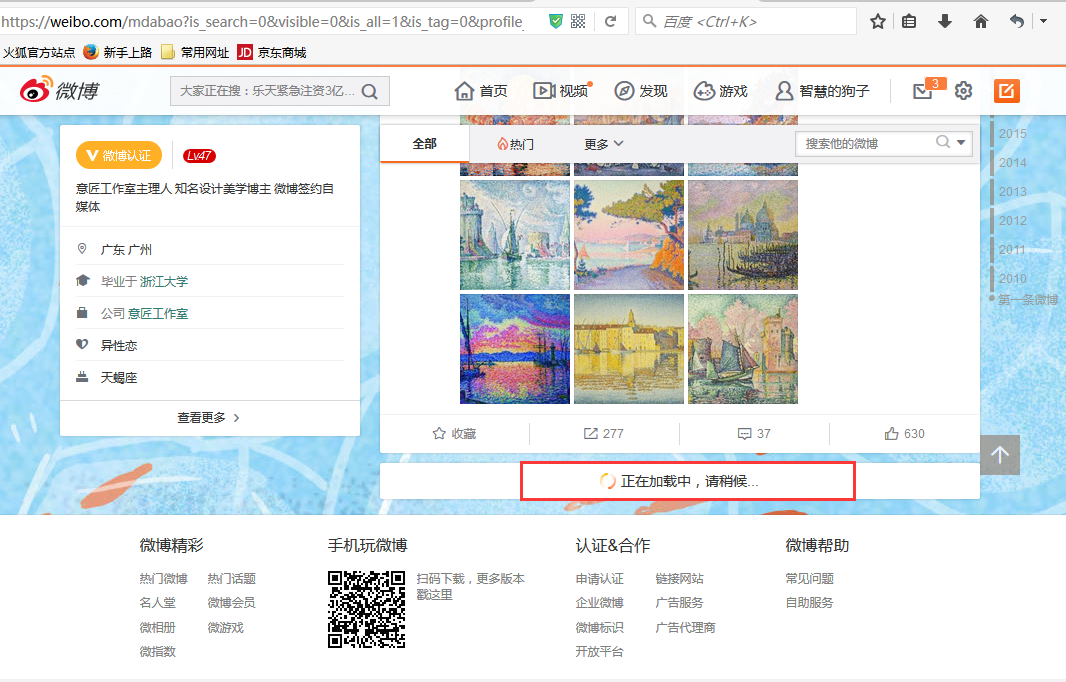Screen dimensions: 1066x682
Task: Open the 开放平台 footer link
Action: tap(600, 651)
